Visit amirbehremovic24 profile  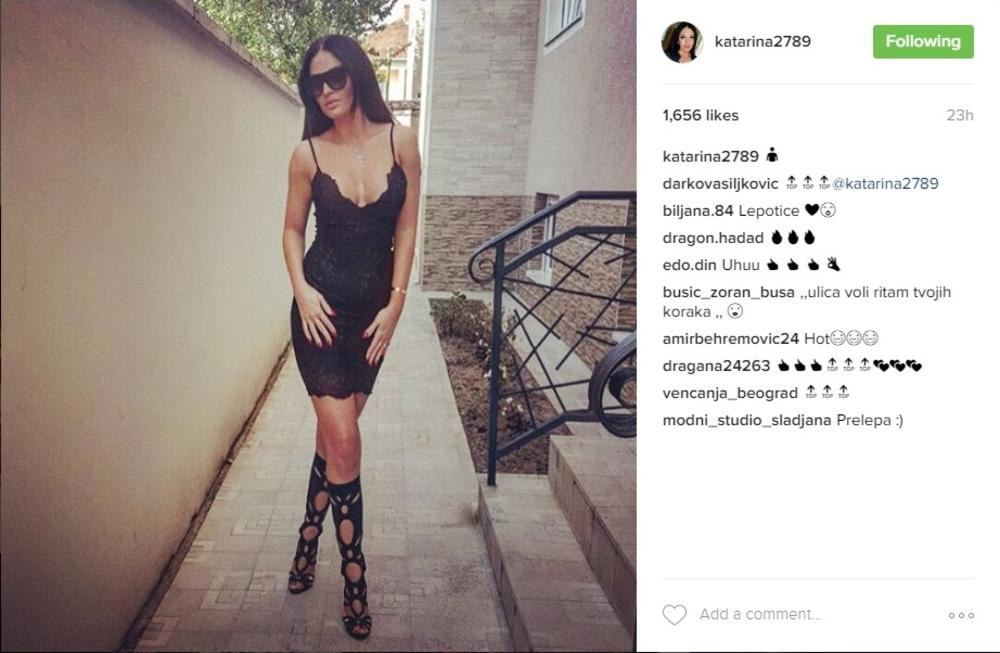pos(730,339)
